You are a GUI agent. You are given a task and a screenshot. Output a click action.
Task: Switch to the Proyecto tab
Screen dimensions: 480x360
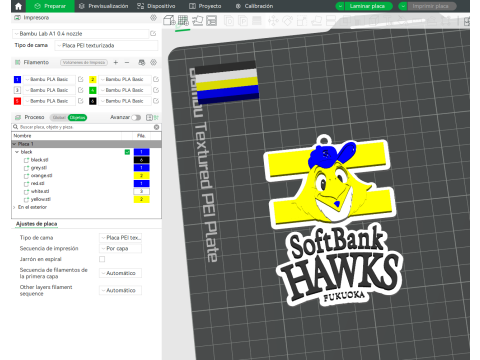pyautogui.click(x=205, y=6)
